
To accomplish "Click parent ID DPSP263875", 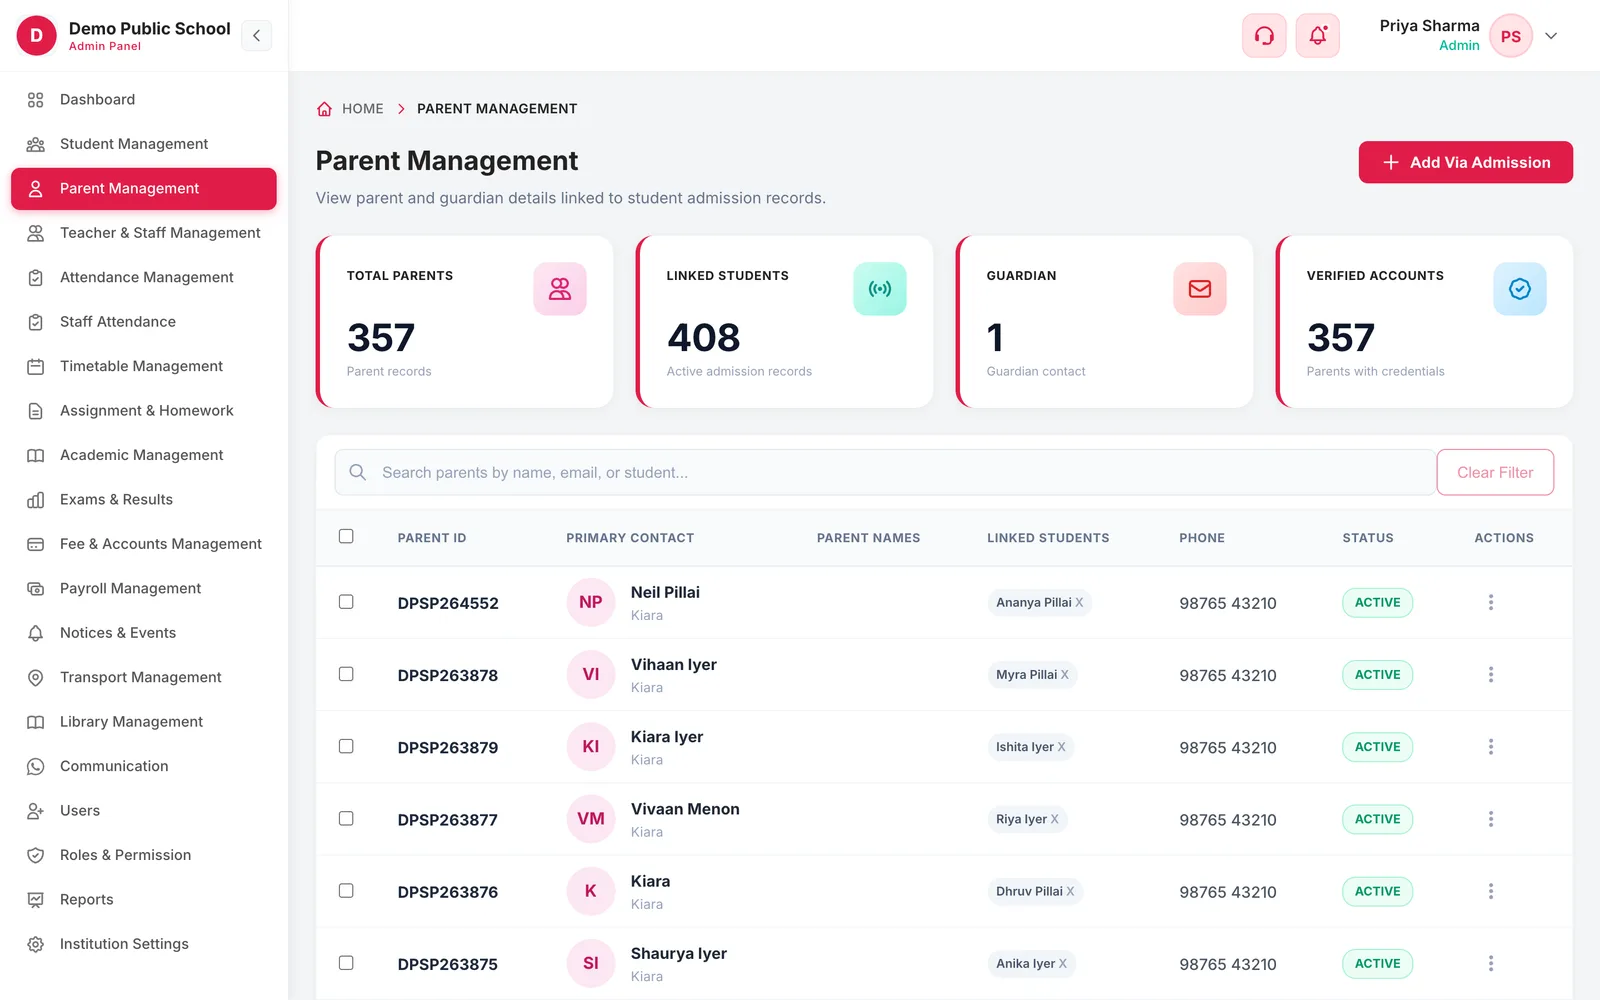I will 448,964.
